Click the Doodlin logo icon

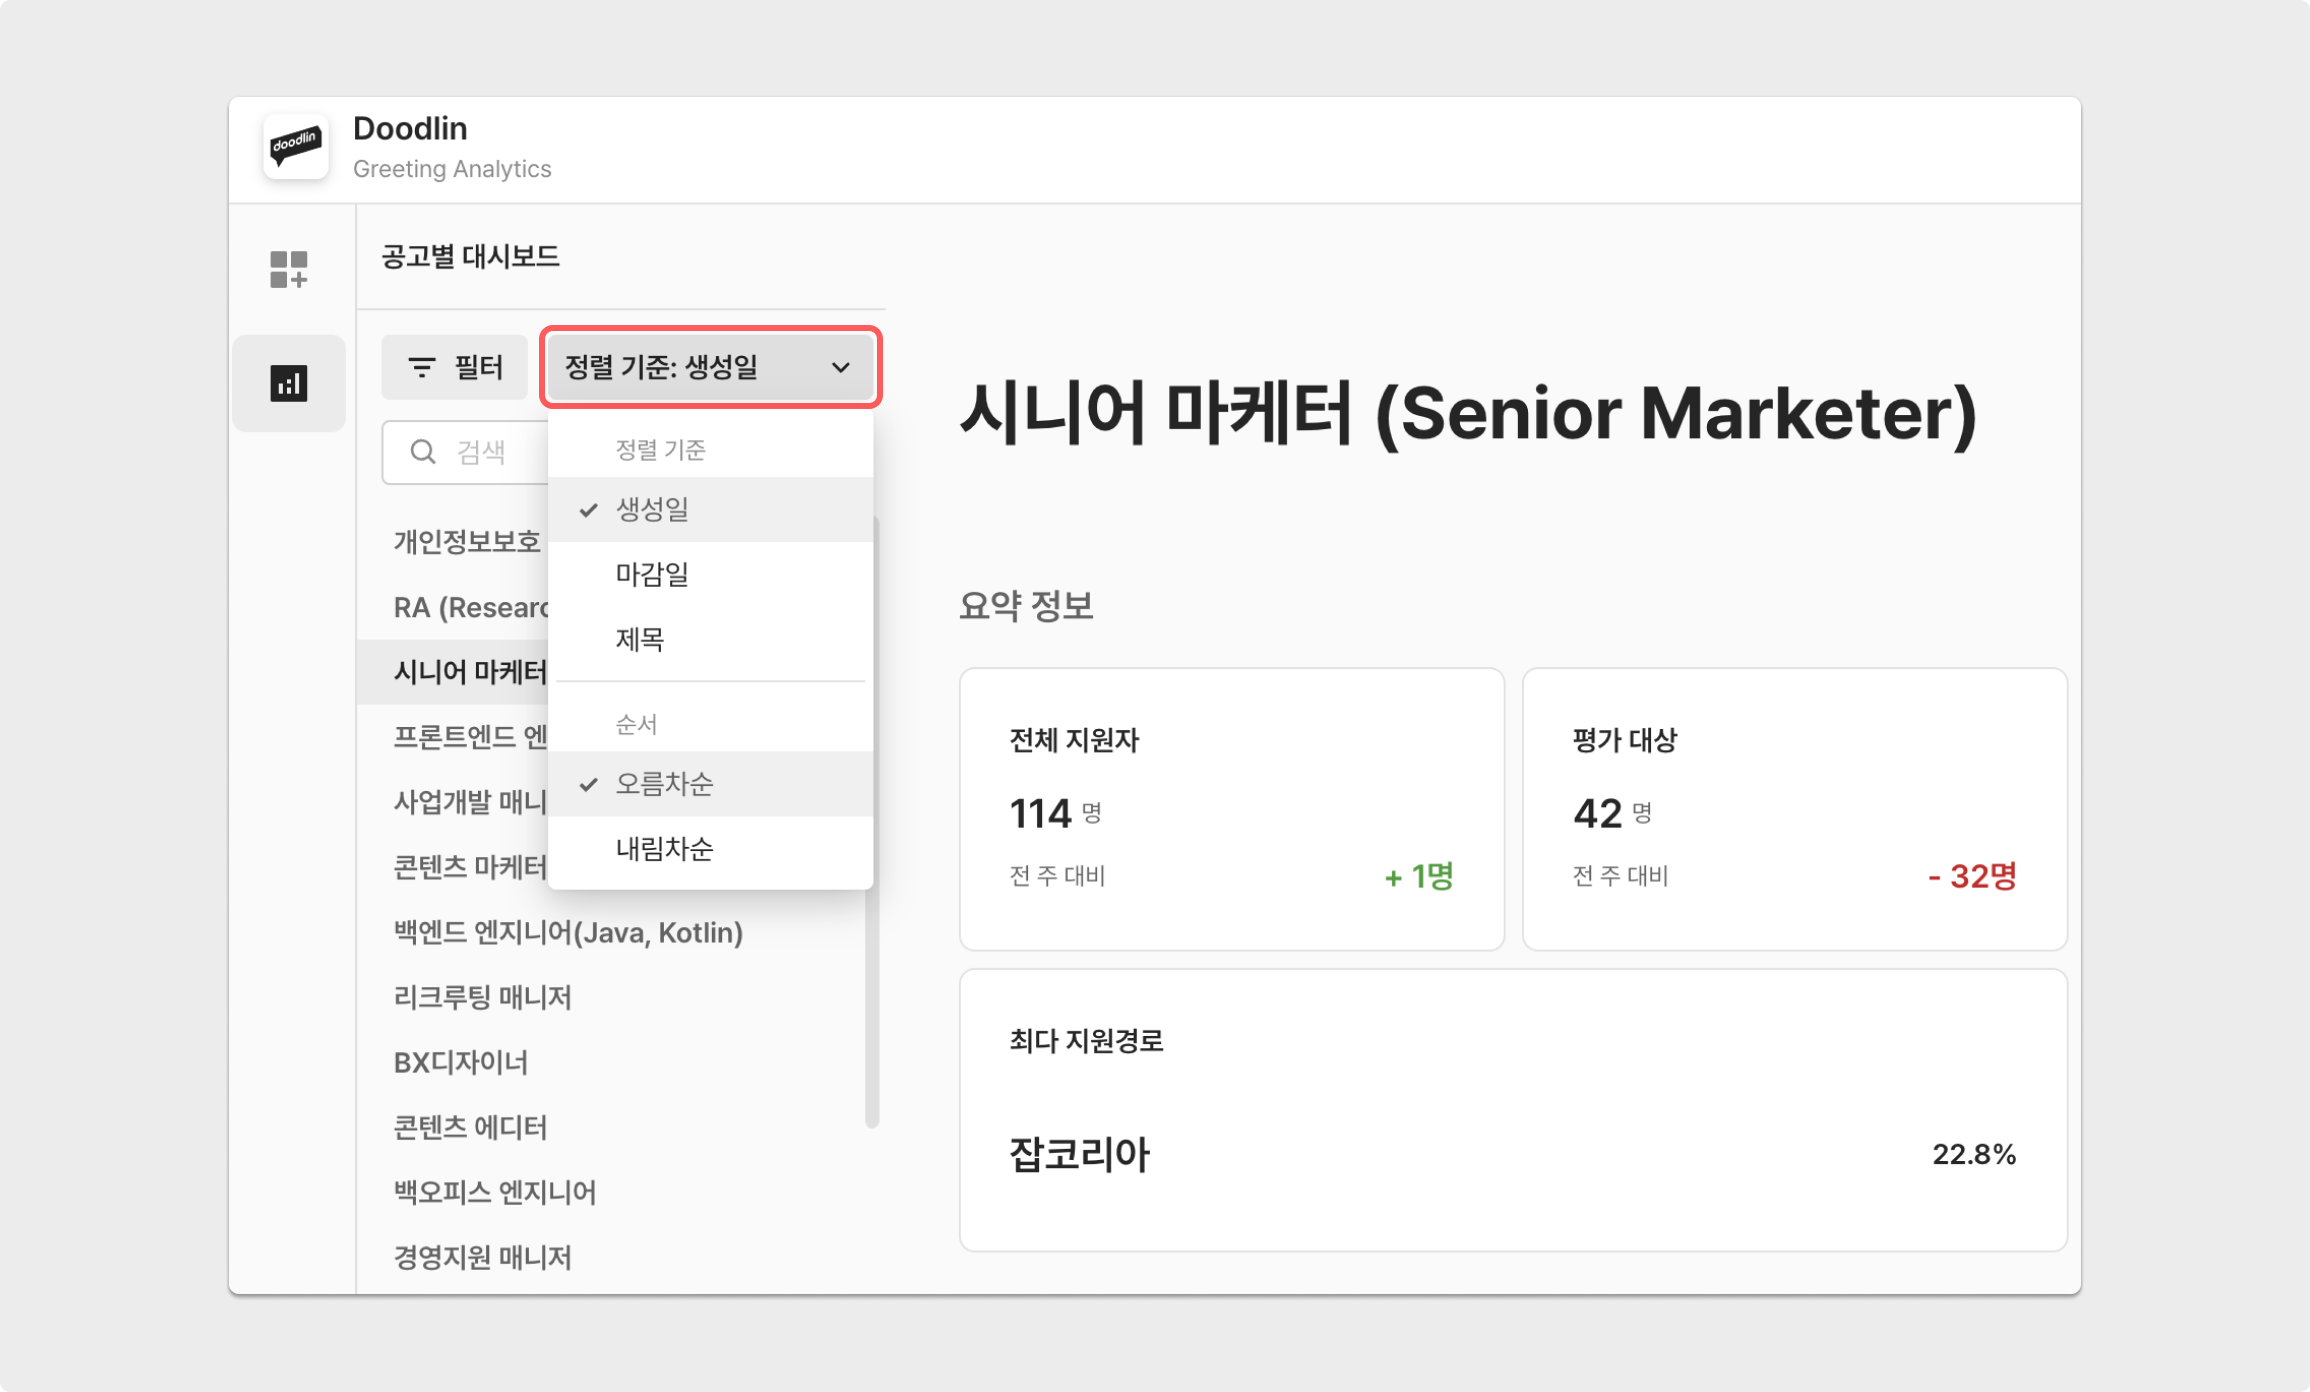tap(295, 147)
